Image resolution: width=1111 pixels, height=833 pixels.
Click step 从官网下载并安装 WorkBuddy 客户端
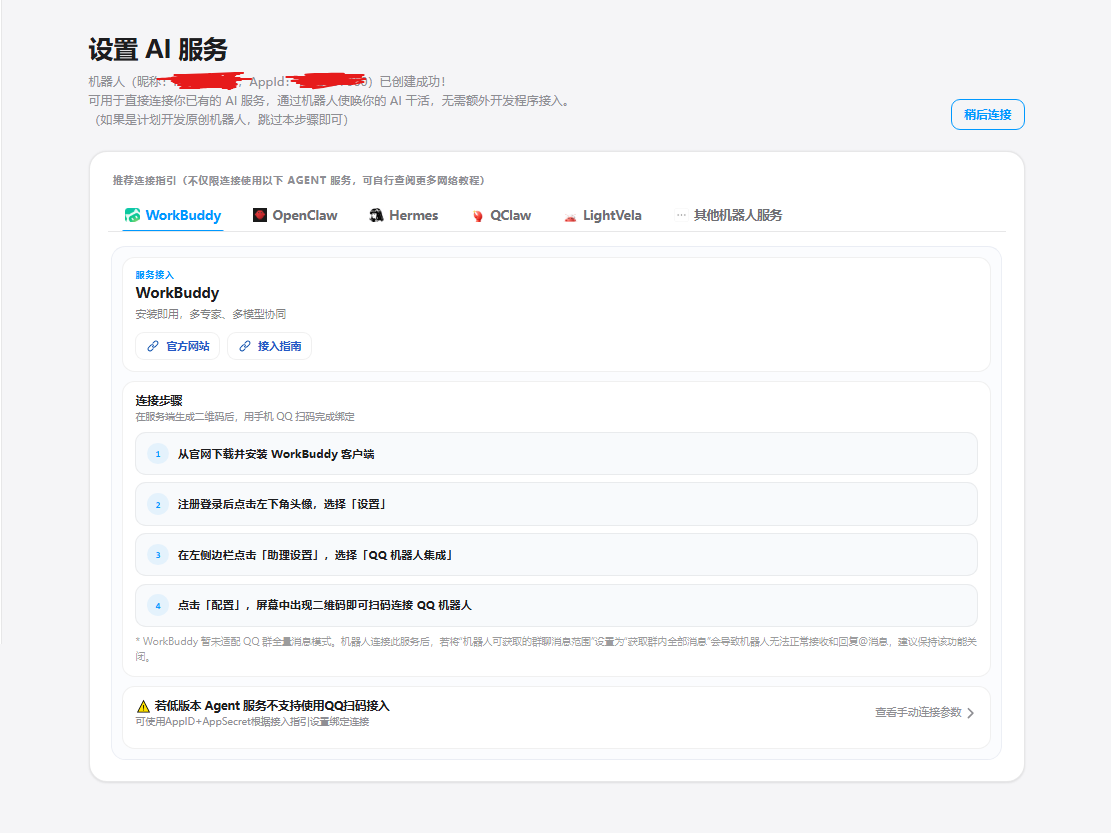pos(556,454)
